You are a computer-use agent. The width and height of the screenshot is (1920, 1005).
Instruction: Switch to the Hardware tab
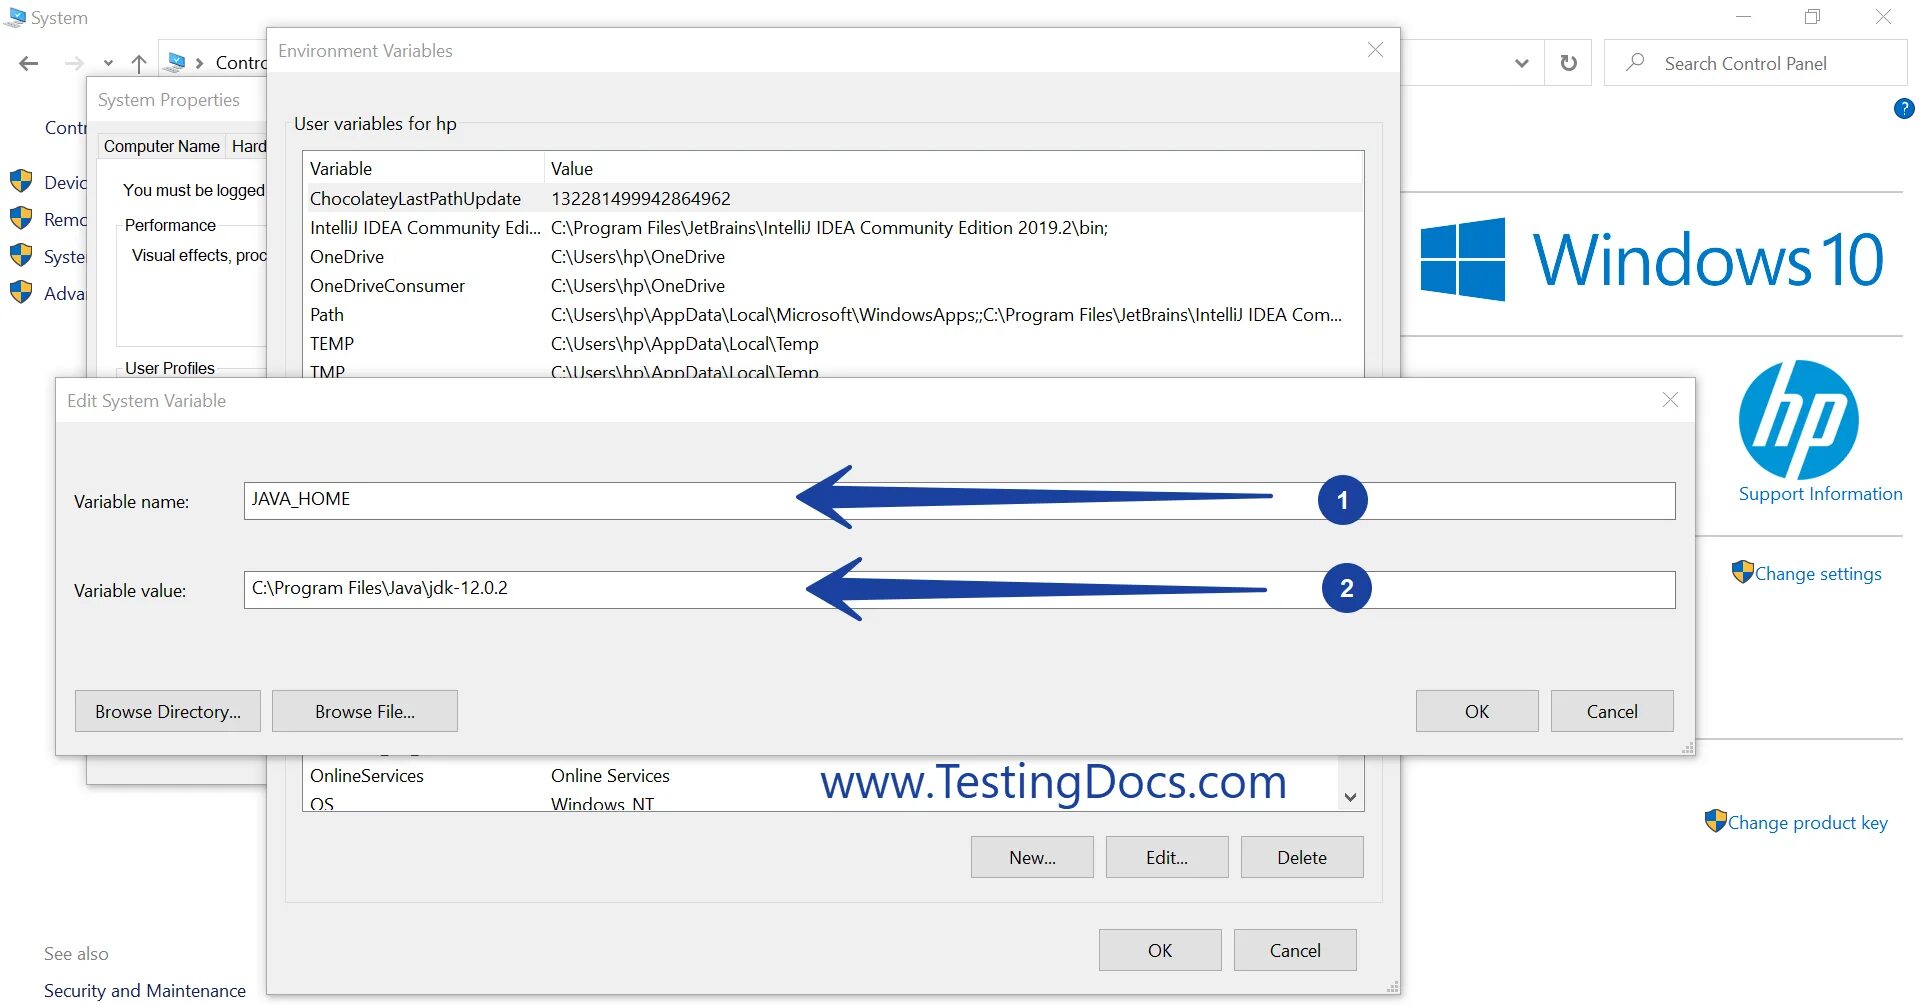(249, 146)
